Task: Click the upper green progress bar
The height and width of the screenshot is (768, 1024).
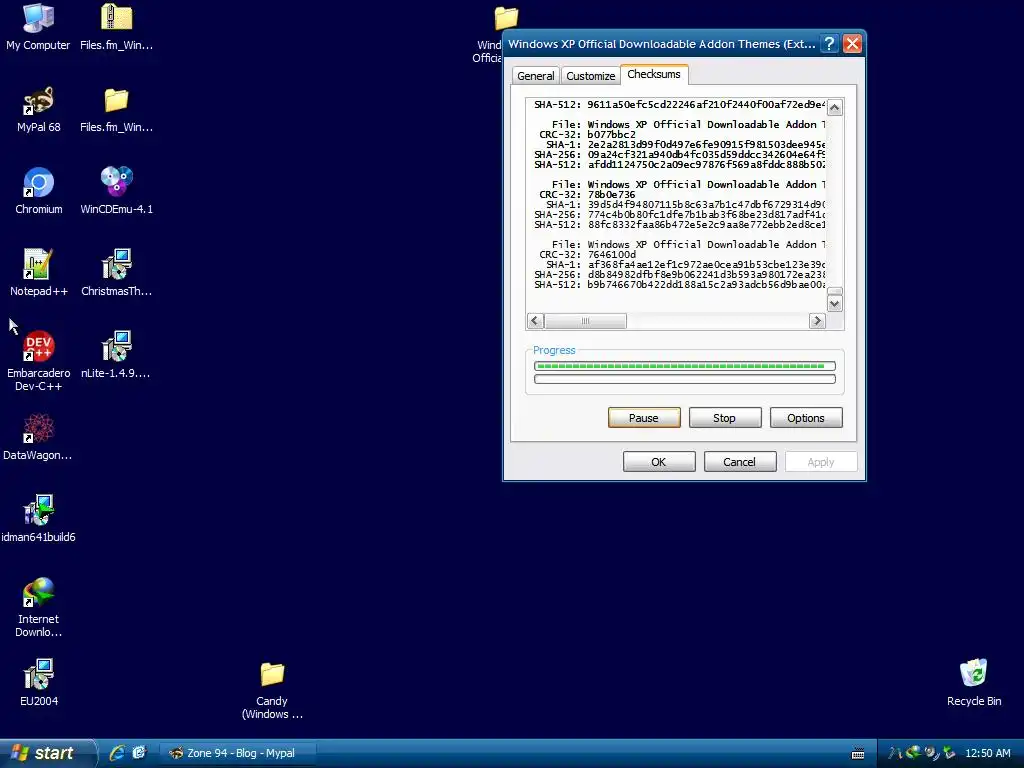Action: coord(684,366)
